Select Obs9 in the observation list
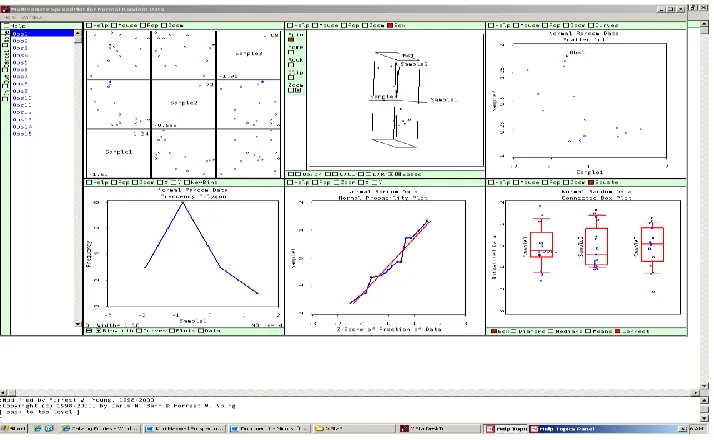 42,91
